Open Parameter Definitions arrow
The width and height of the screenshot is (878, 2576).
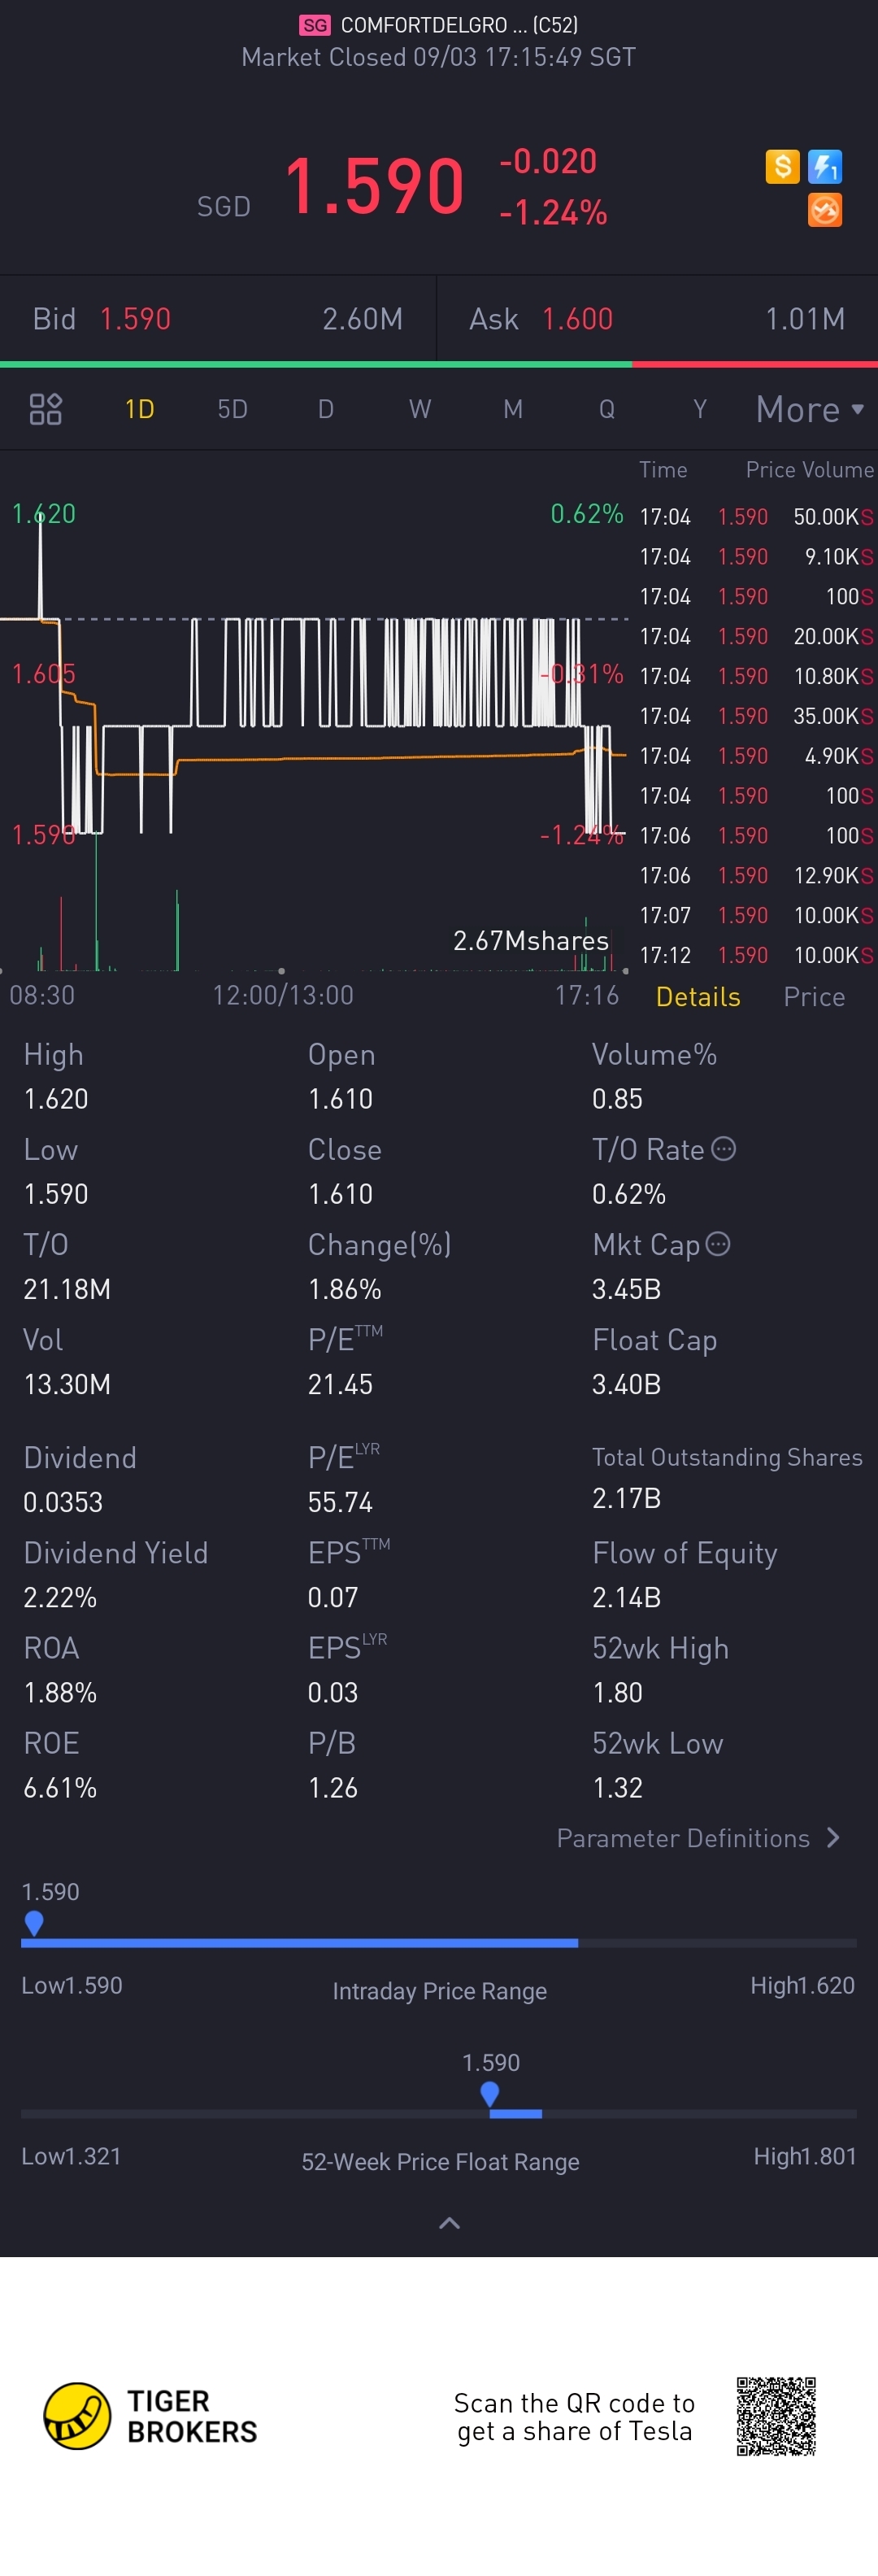coord(833,1838)
